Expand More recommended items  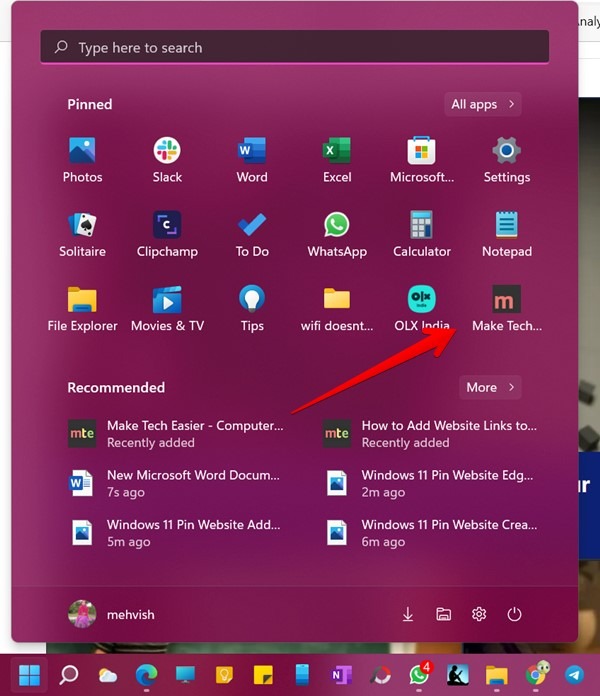click(x=490, y=388)
